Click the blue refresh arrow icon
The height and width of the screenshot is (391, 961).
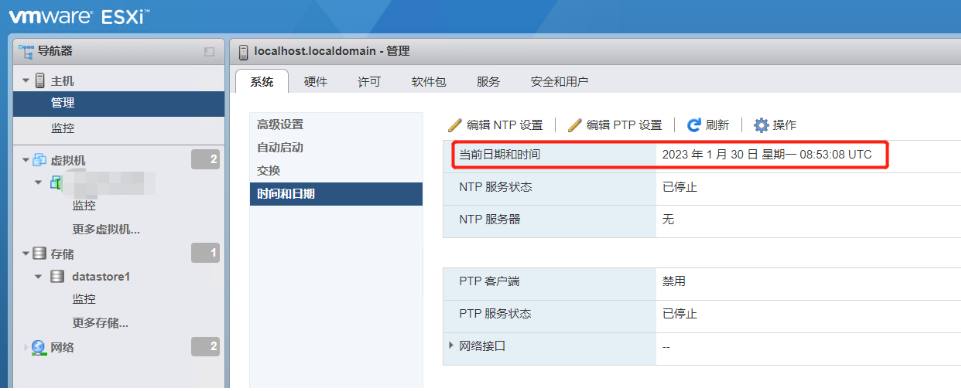point(694,125)
